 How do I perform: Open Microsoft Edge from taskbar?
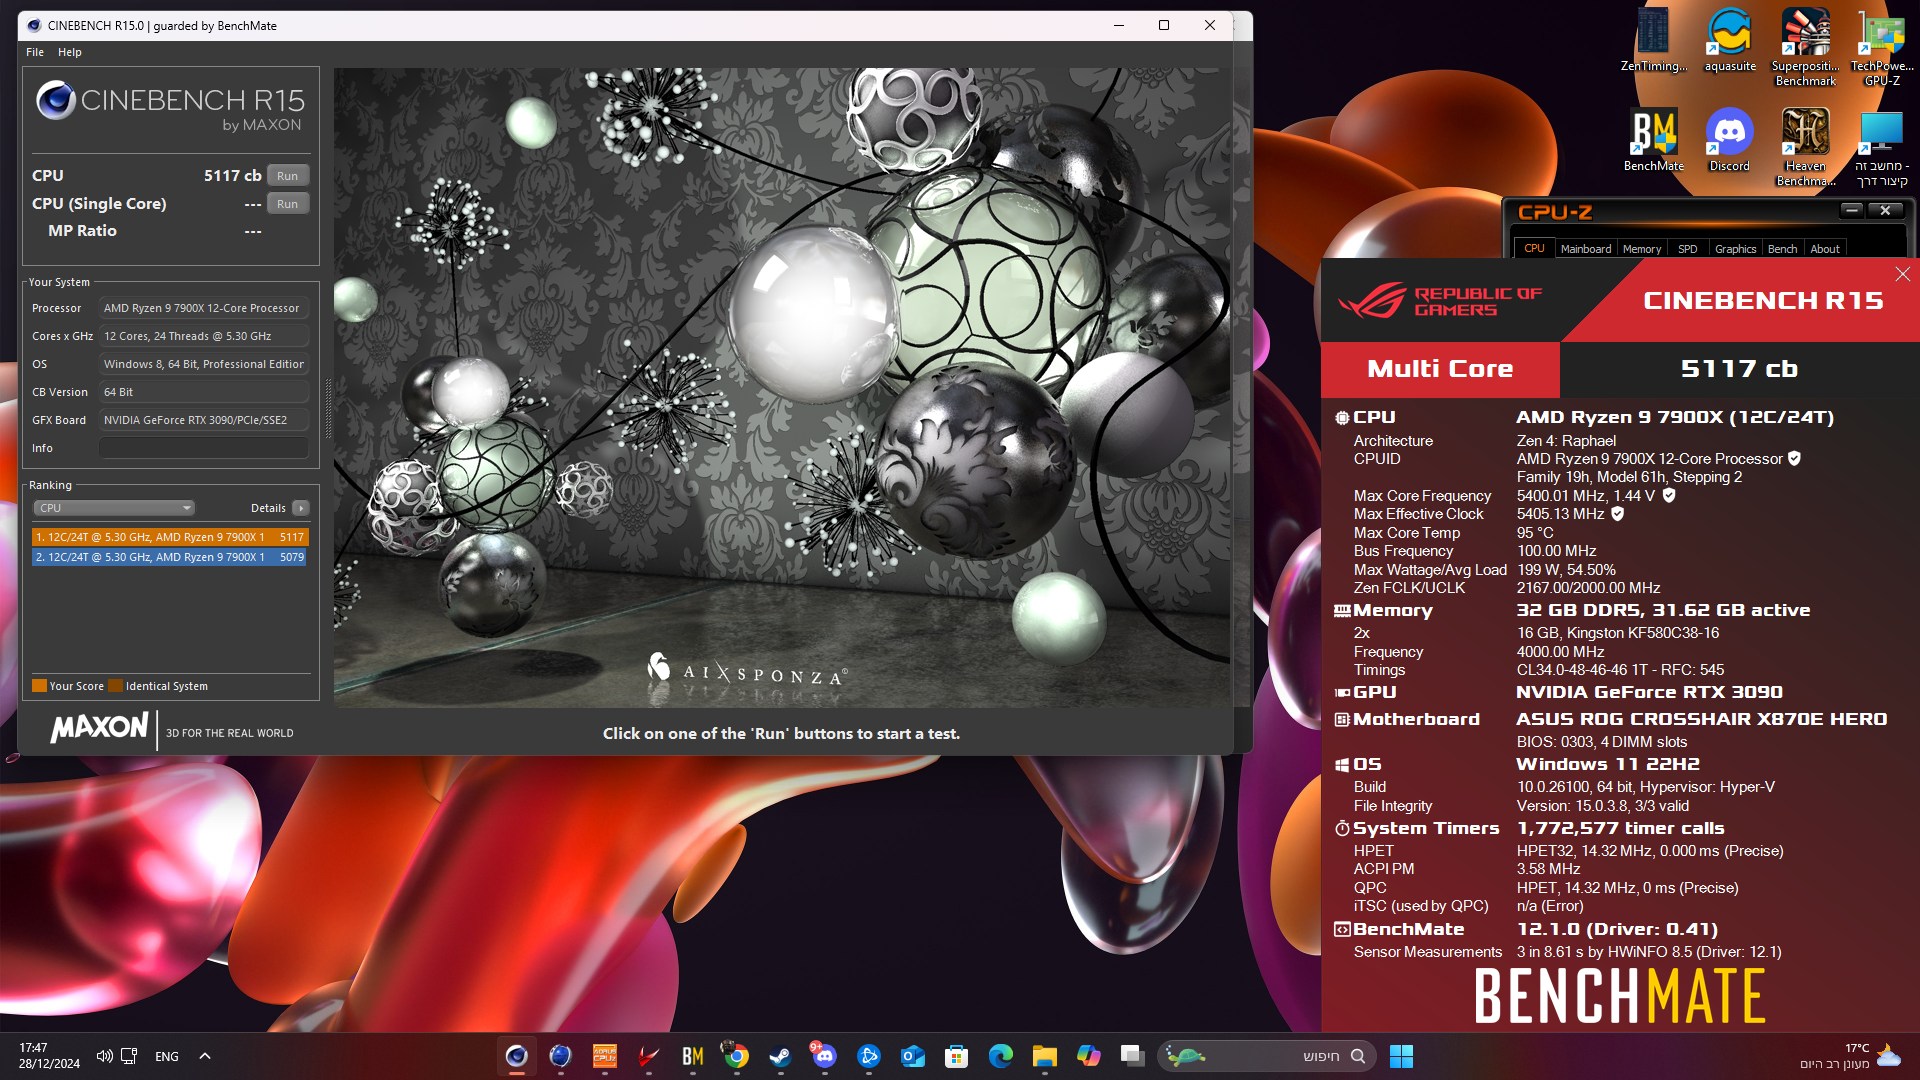(1000, 1056)
